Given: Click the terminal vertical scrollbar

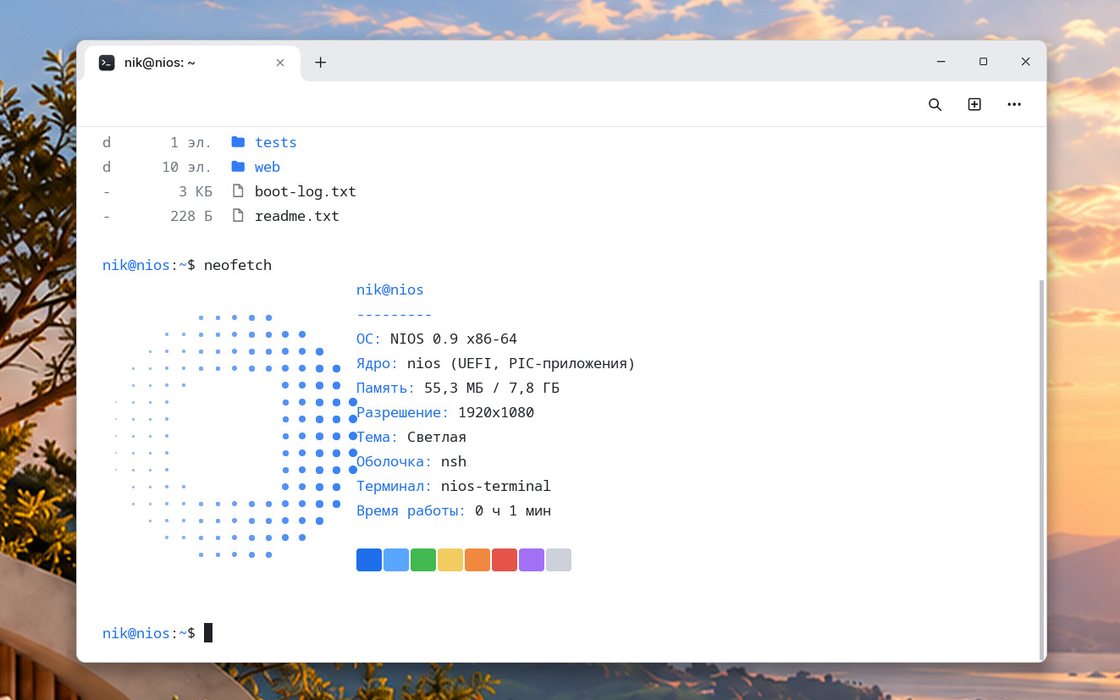Looking at the screenshot, I should click(x=1041, y=468).
